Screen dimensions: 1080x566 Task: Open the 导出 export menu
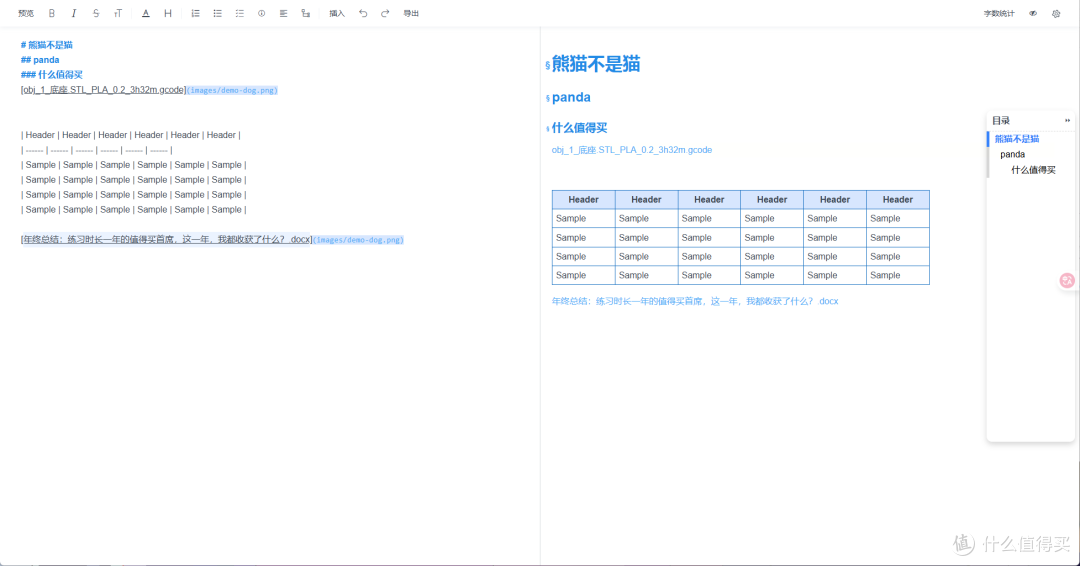(x=411, y=13)
